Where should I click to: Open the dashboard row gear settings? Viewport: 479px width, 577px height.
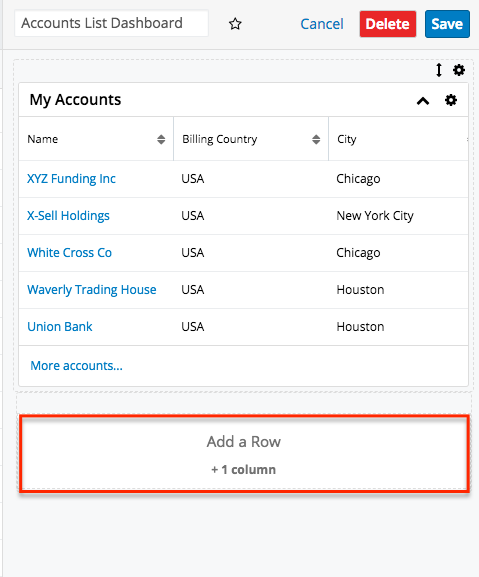coord(459,70)
